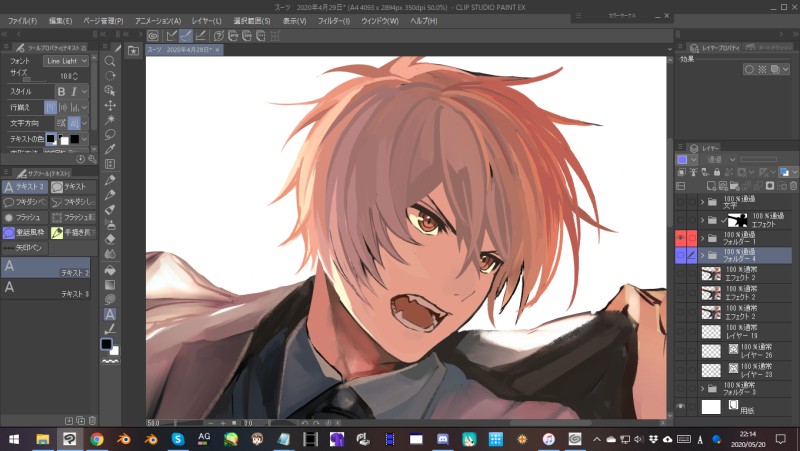Select the Fill bucket tool
Image resolution: width=800 pixels, height=451 pixels.
110,270
